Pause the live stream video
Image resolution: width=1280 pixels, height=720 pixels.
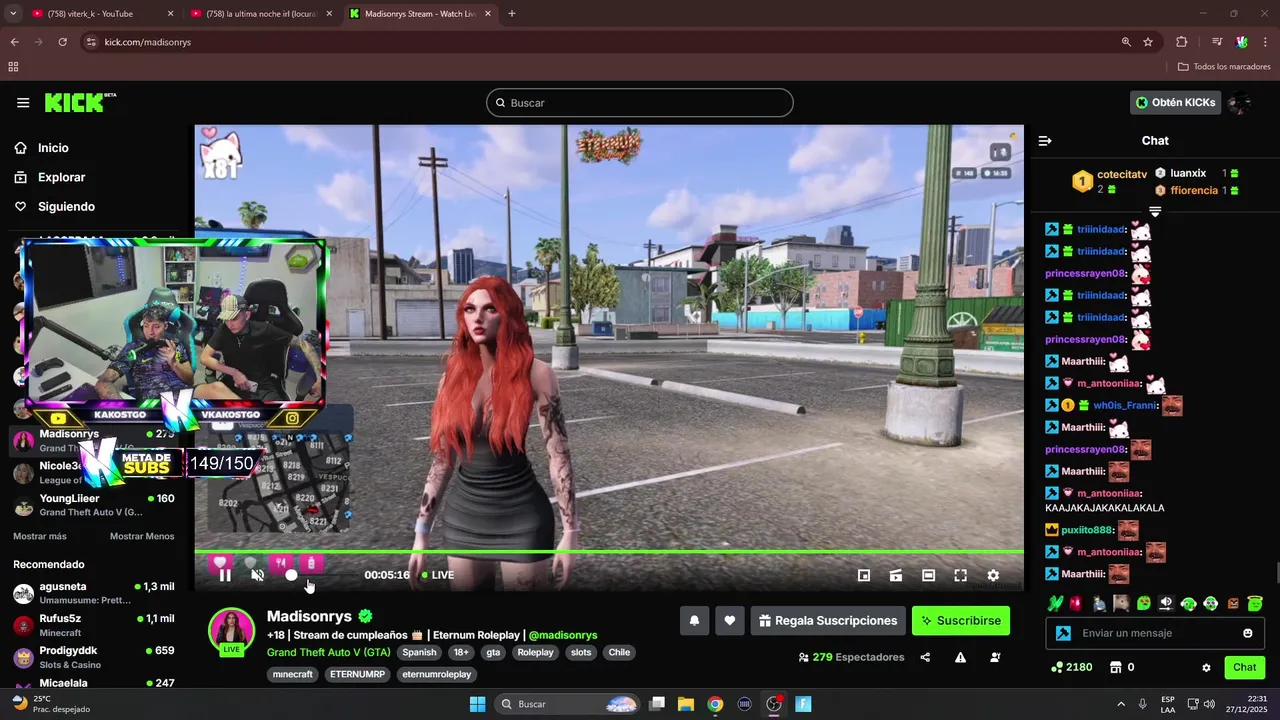[225, 575]
